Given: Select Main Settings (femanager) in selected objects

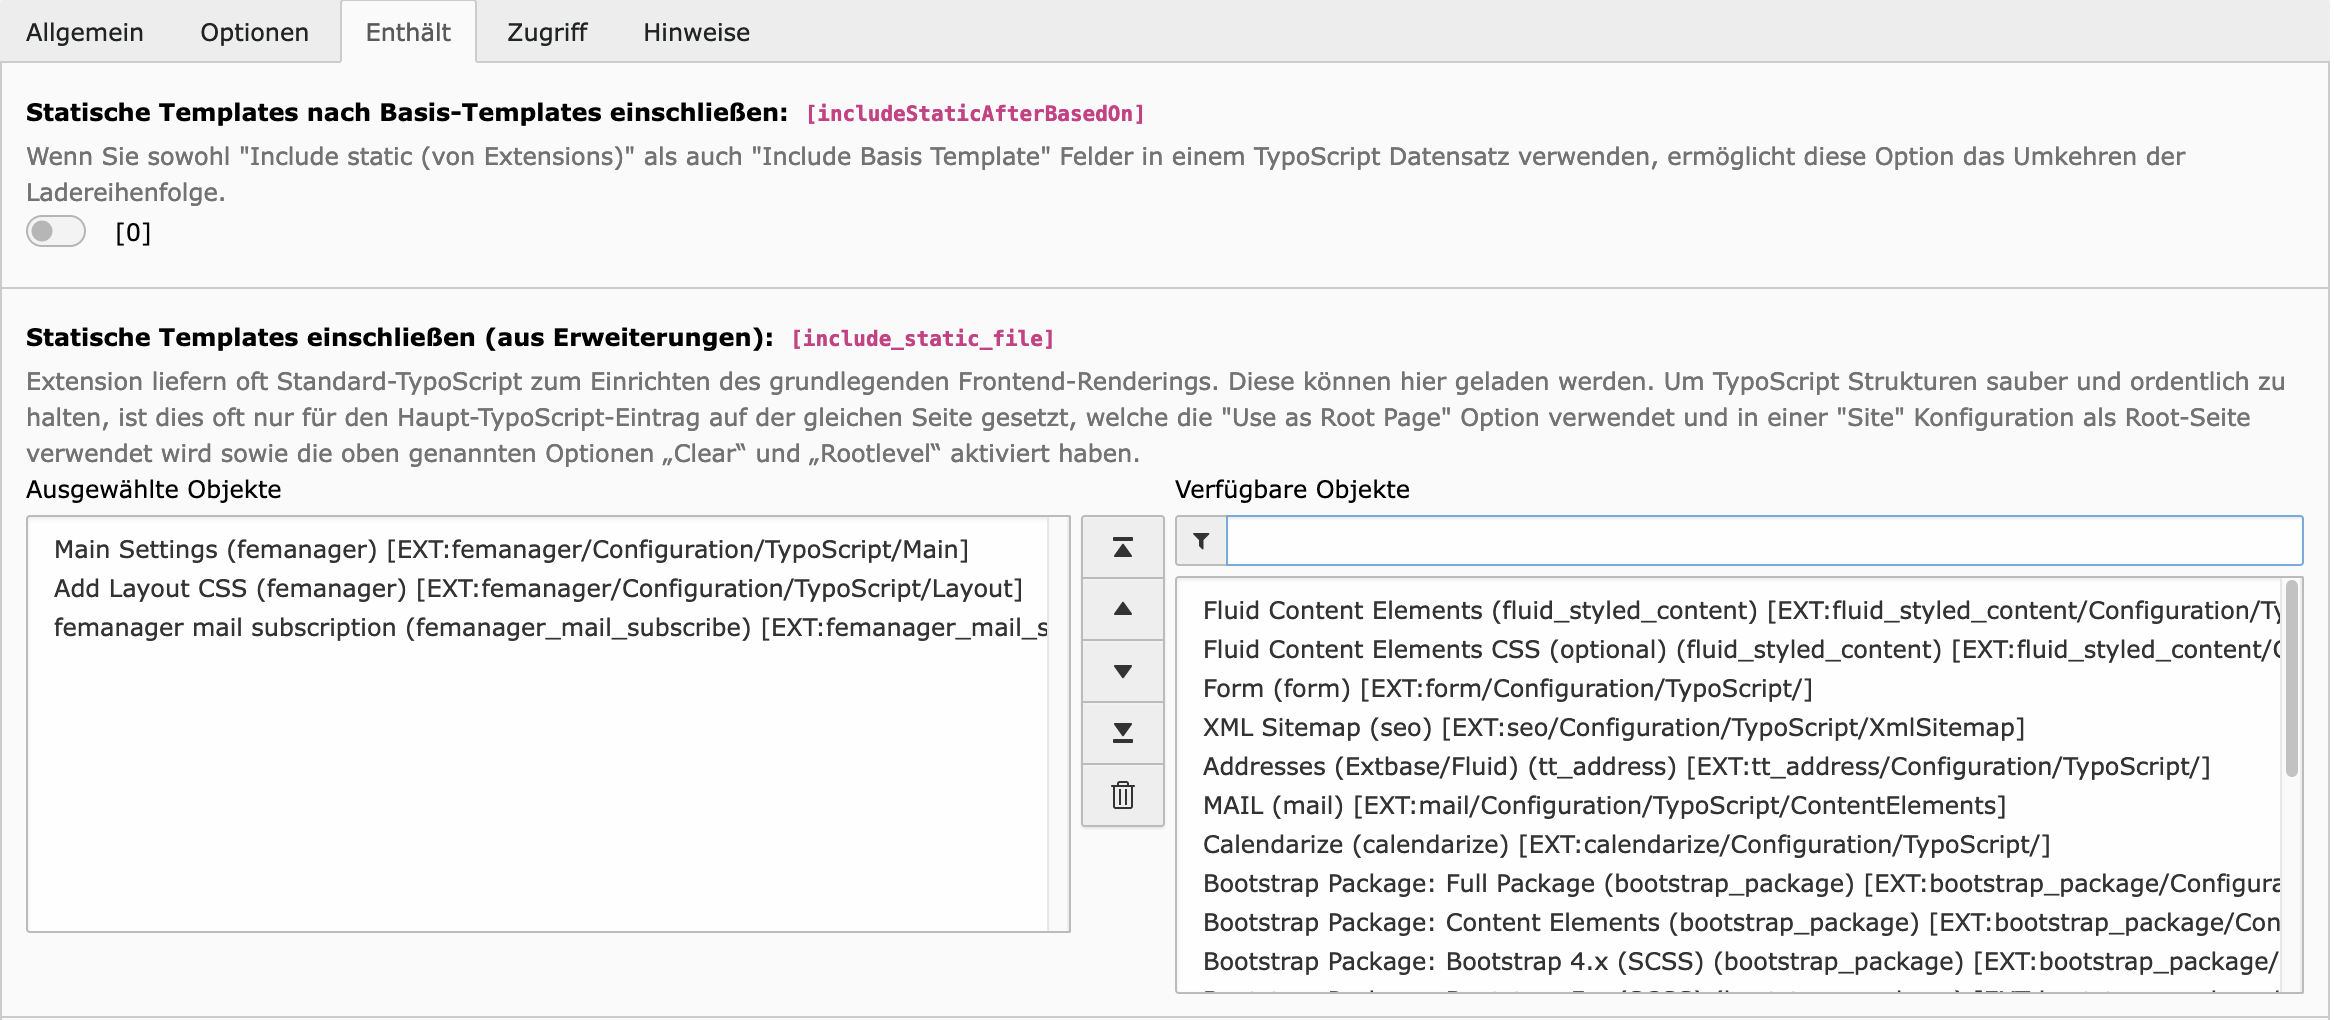Looking at the screenshot, I should coord(511,549).
